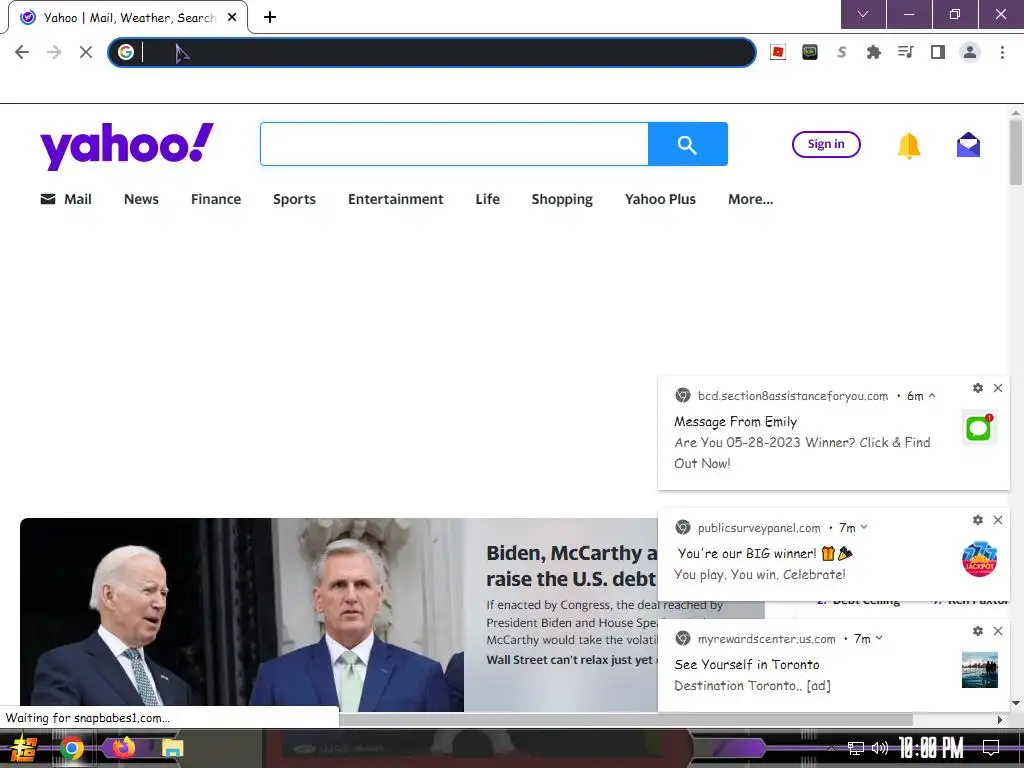Open the Chrome three-dot menu
The height and width of the screenshot is (768, 1024).
click(x=1002, y=52)
